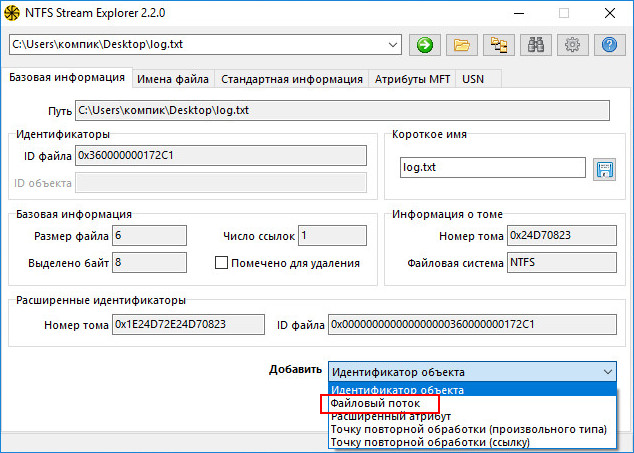Click the empty ID объекта field

coord(221,183)
